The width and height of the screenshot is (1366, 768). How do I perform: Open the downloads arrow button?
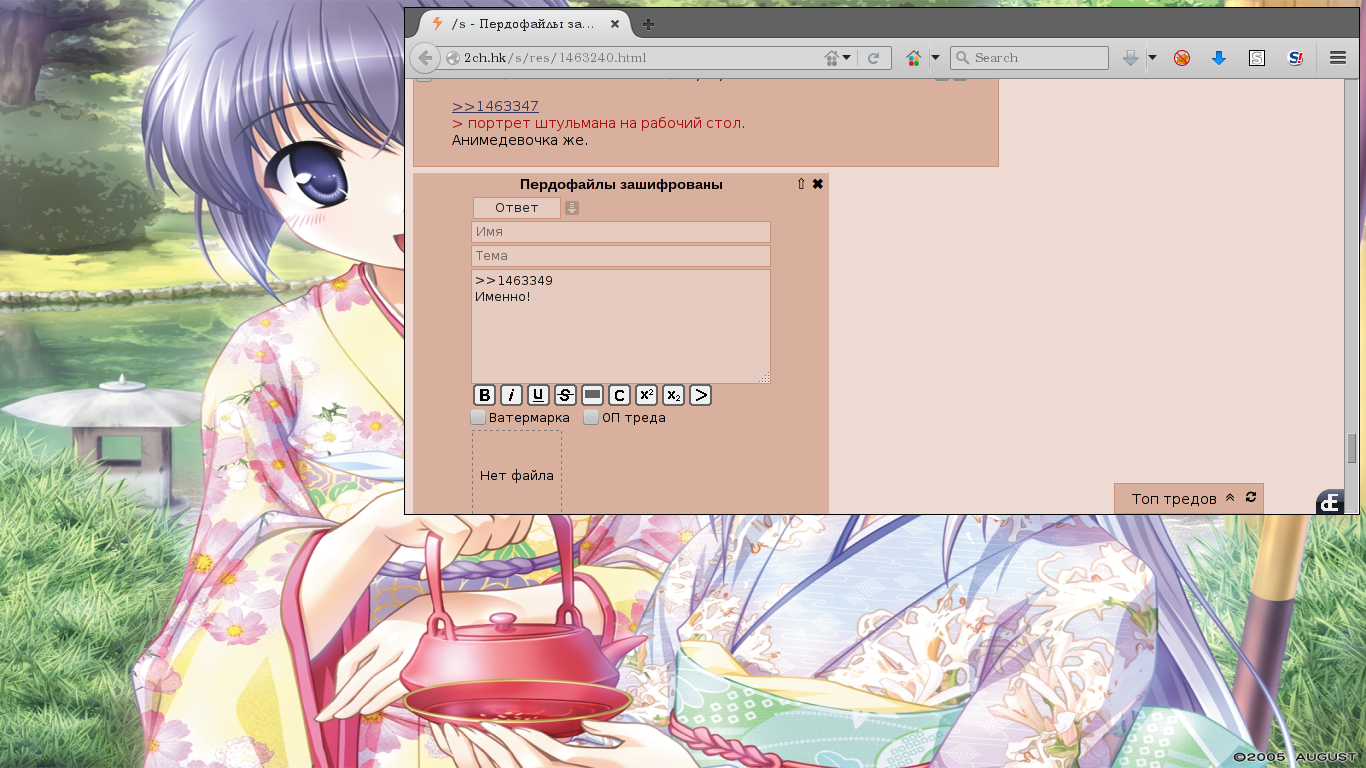coord(1131,58)
